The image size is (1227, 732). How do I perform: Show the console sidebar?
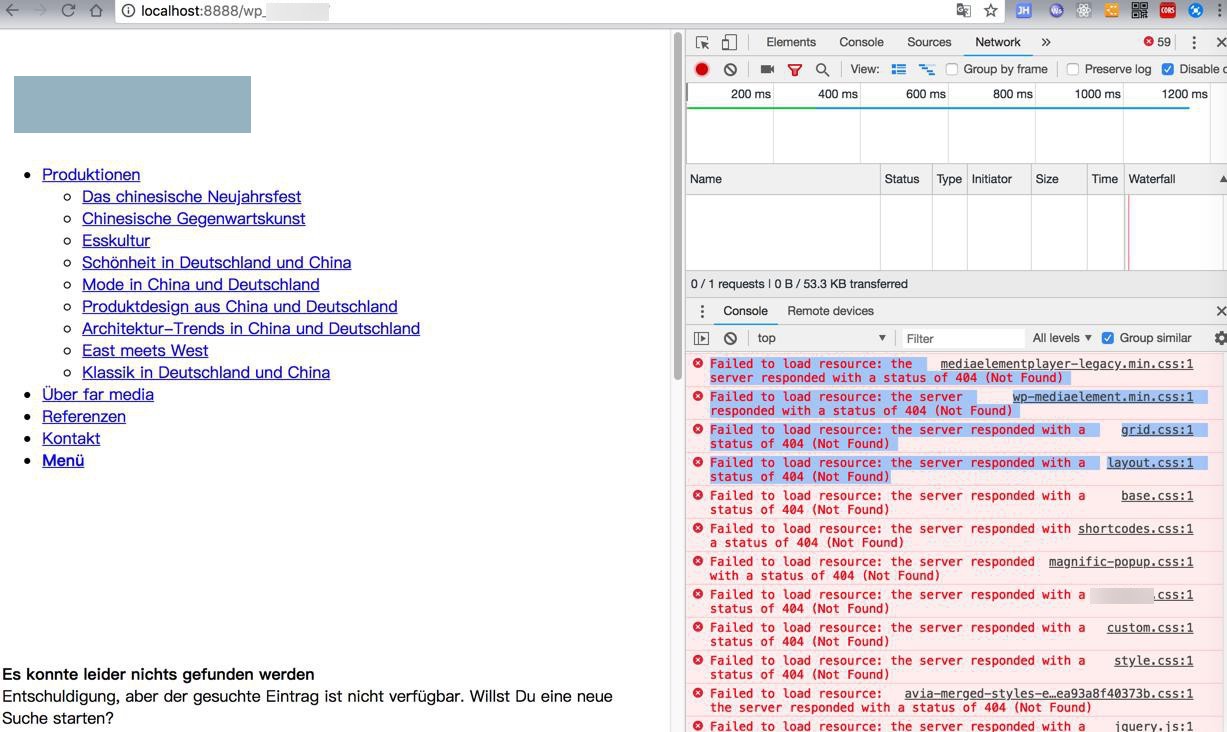pyautogui.click(x=701, y=338)
